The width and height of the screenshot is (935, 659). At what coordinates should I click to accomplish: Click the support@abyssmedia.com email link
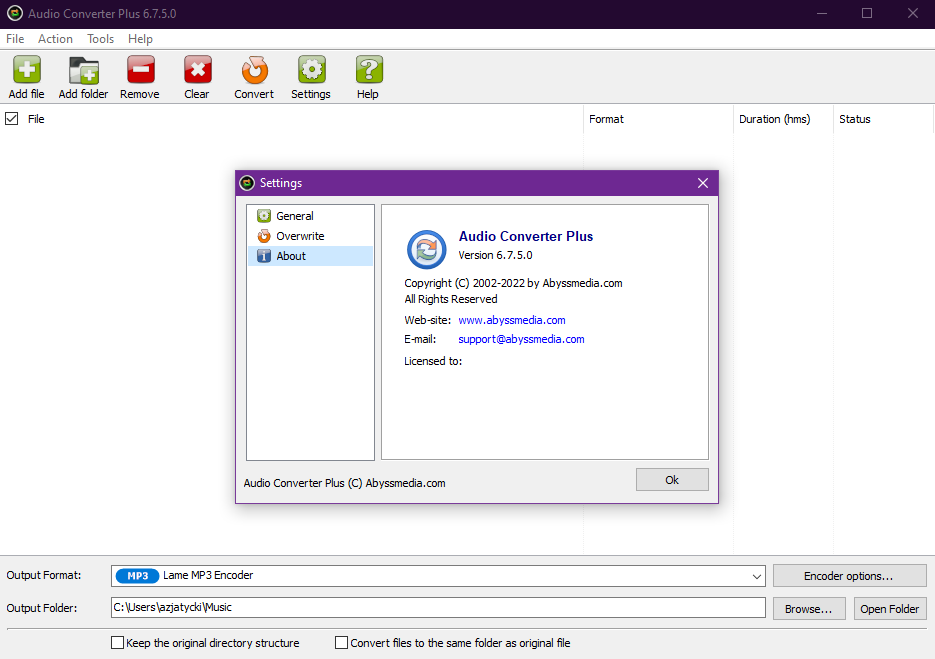point(521,339)
